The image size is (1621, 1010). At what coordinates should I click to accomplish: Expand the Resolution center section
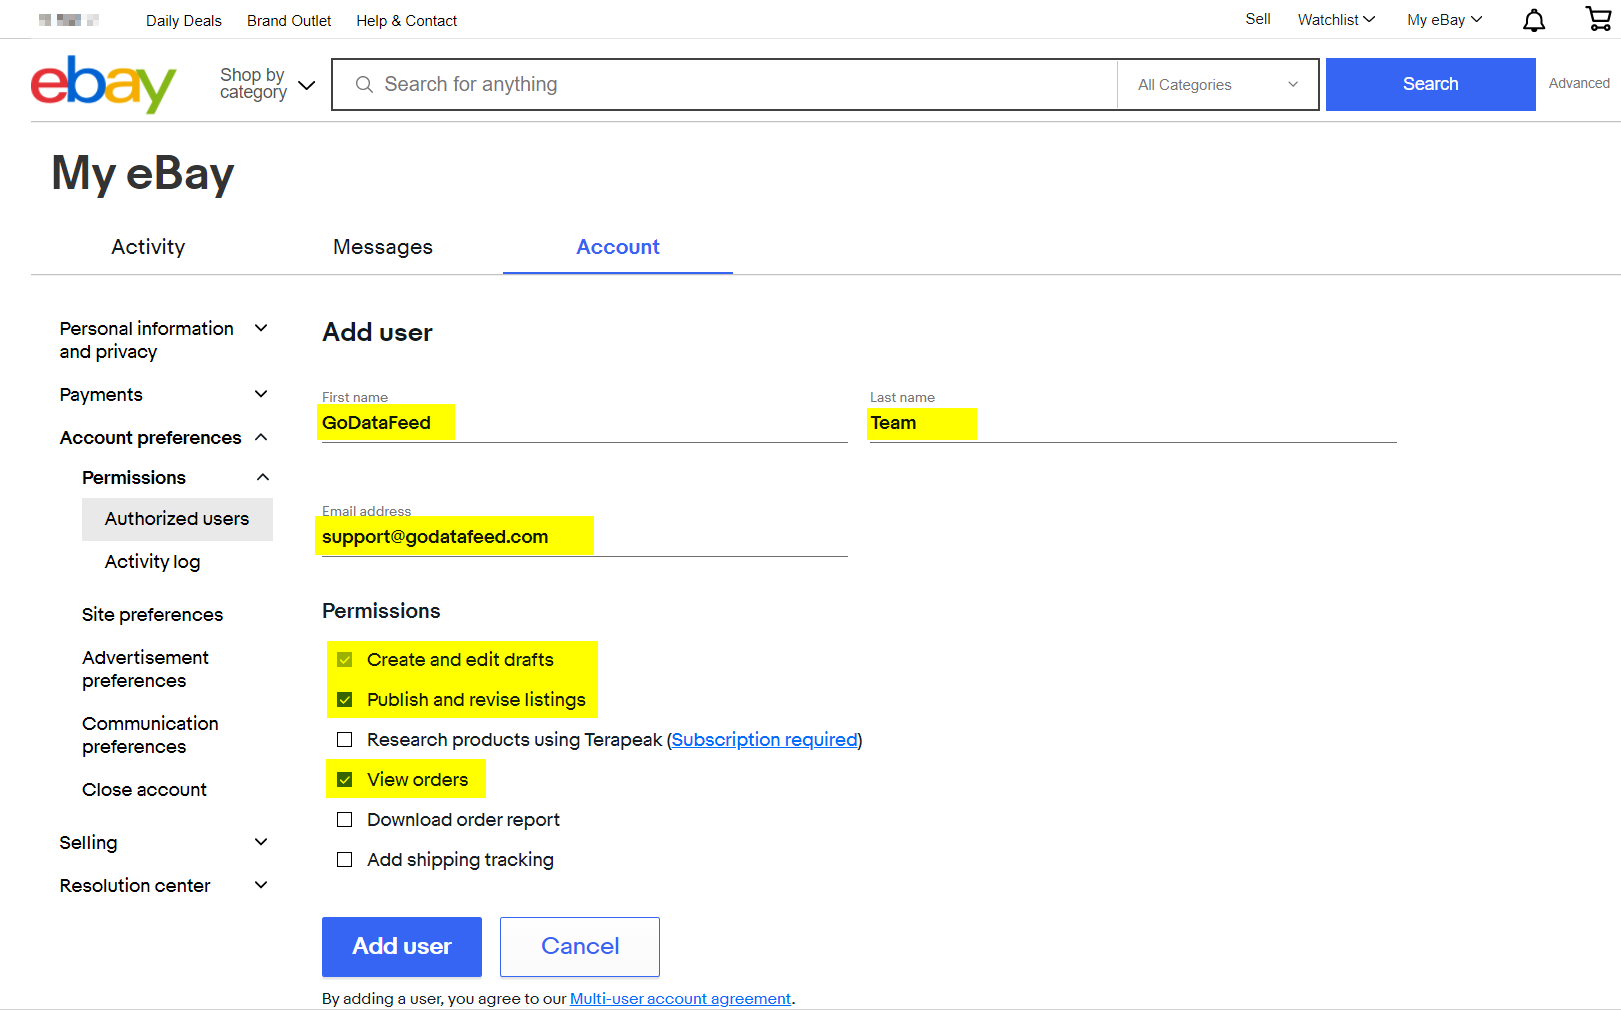pos(164,886)
